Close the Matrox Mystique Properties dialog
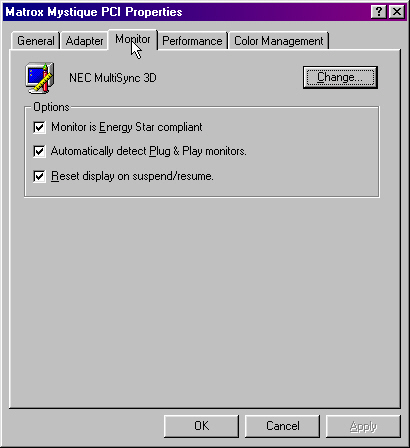Screen dimensions: 410x448 (397, 12)
